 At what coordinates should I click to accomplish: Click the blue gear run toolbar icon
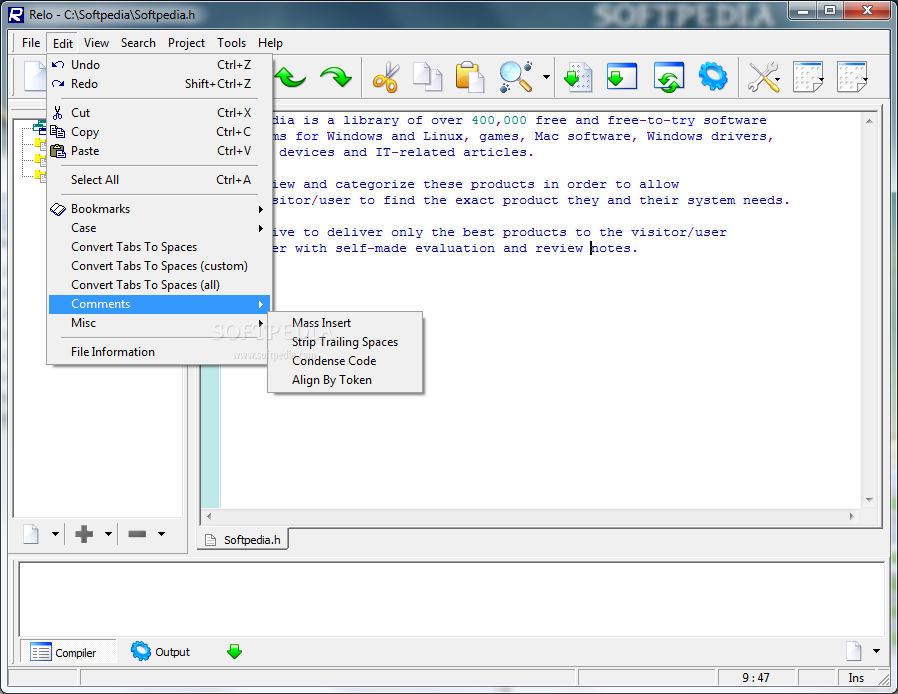click(x=713, y=76)
